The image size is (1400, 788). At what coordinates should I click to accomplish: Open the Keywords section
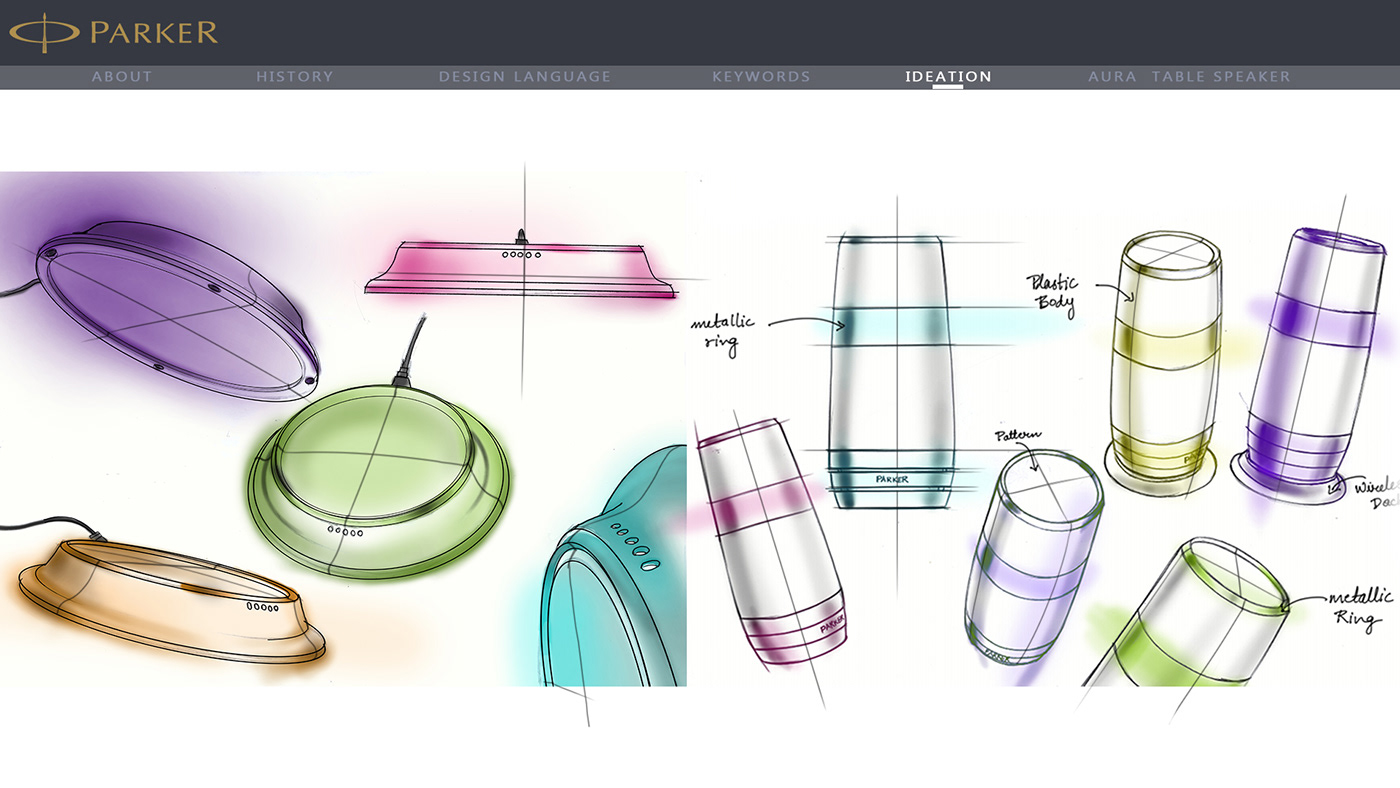[x=762, y=77]
